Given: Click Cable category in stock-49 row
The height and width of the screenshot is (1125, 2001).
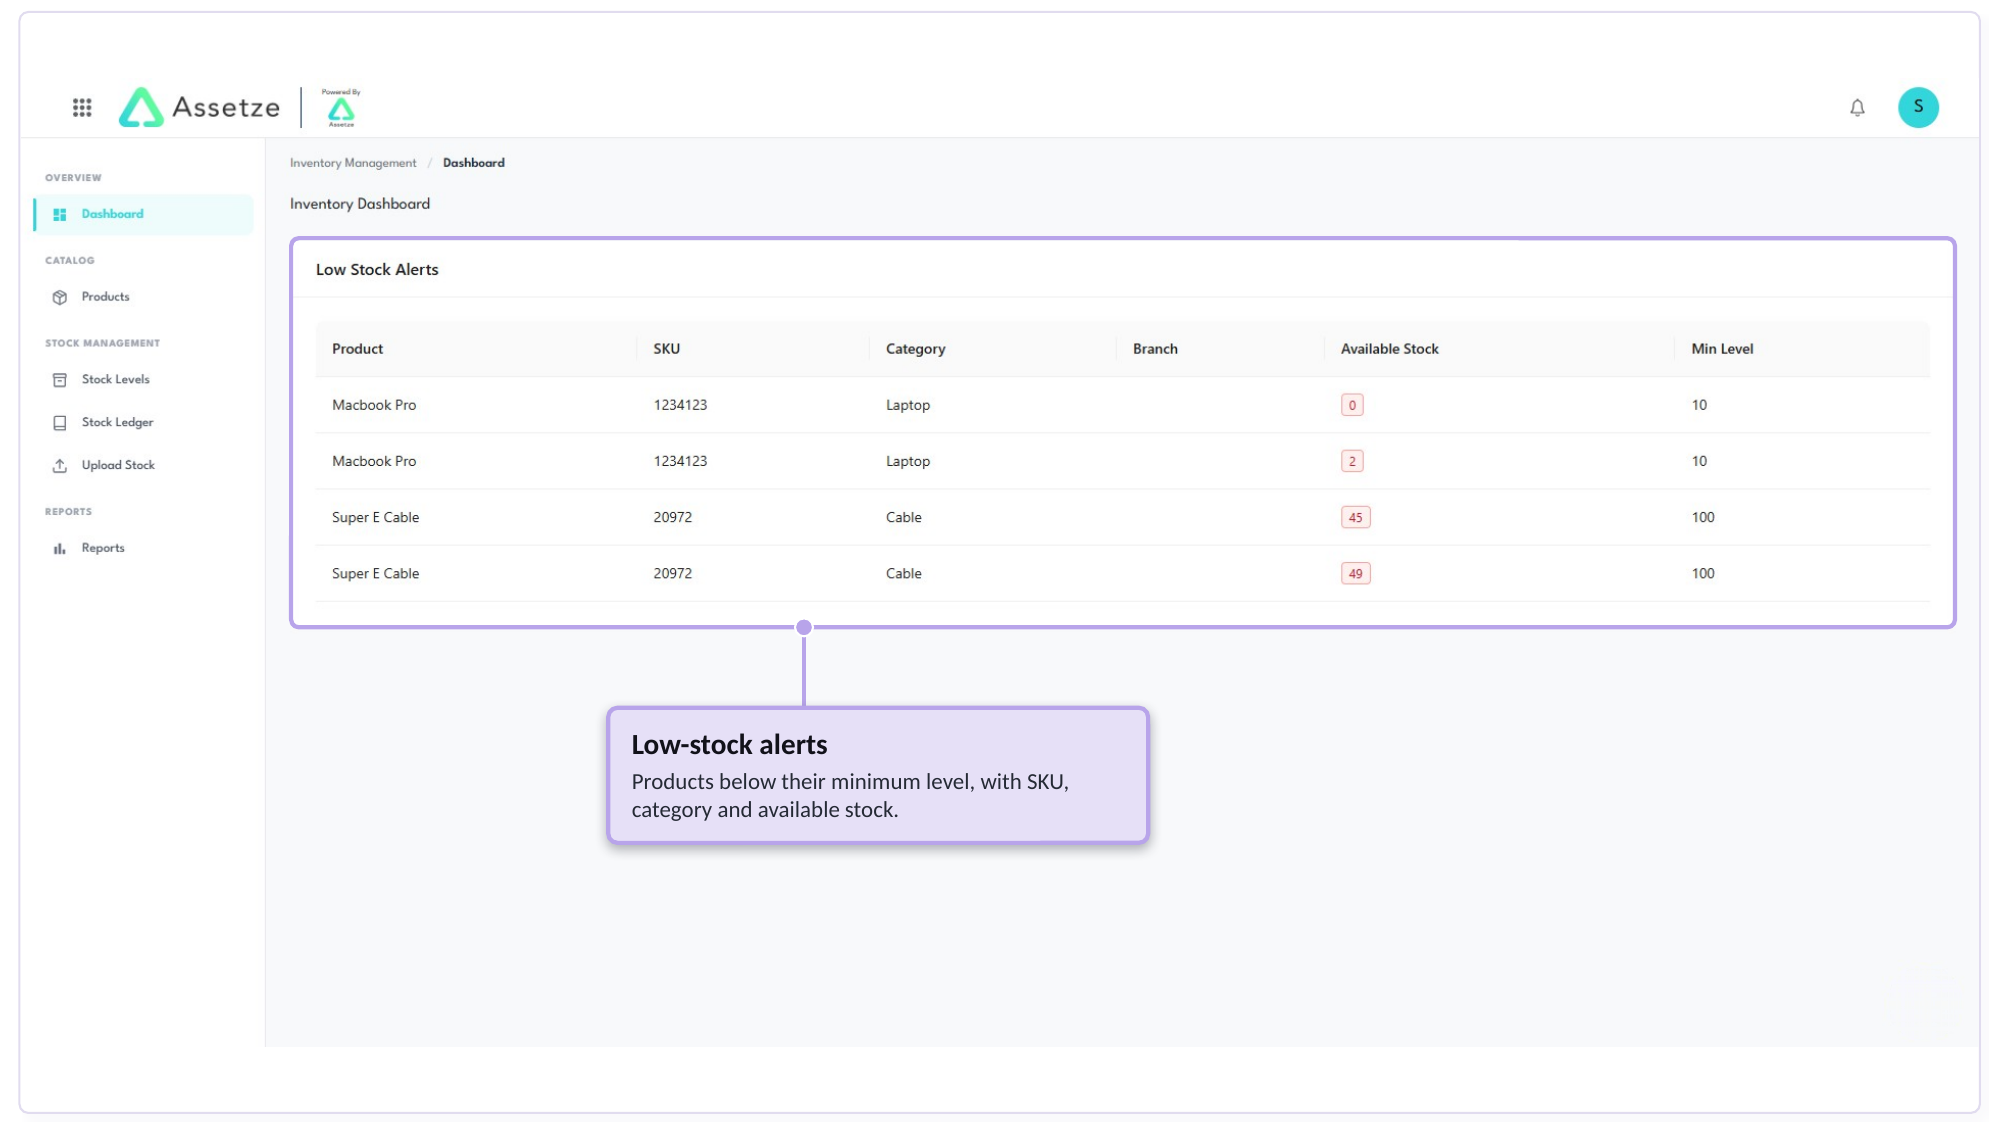Looking at the screenshot, I should coord(903,573).
